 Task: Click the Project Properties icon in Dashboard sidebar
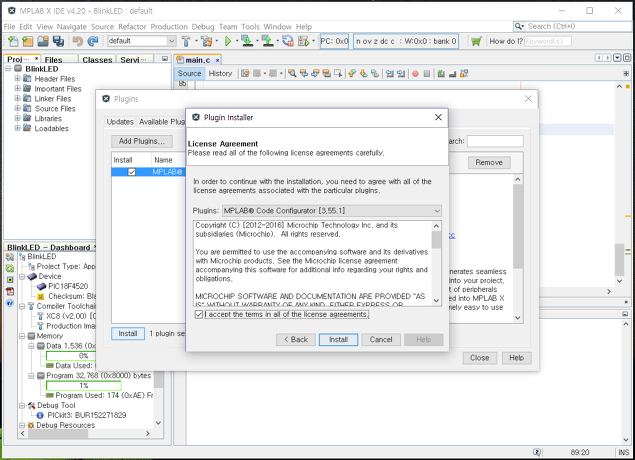[10, 257]
